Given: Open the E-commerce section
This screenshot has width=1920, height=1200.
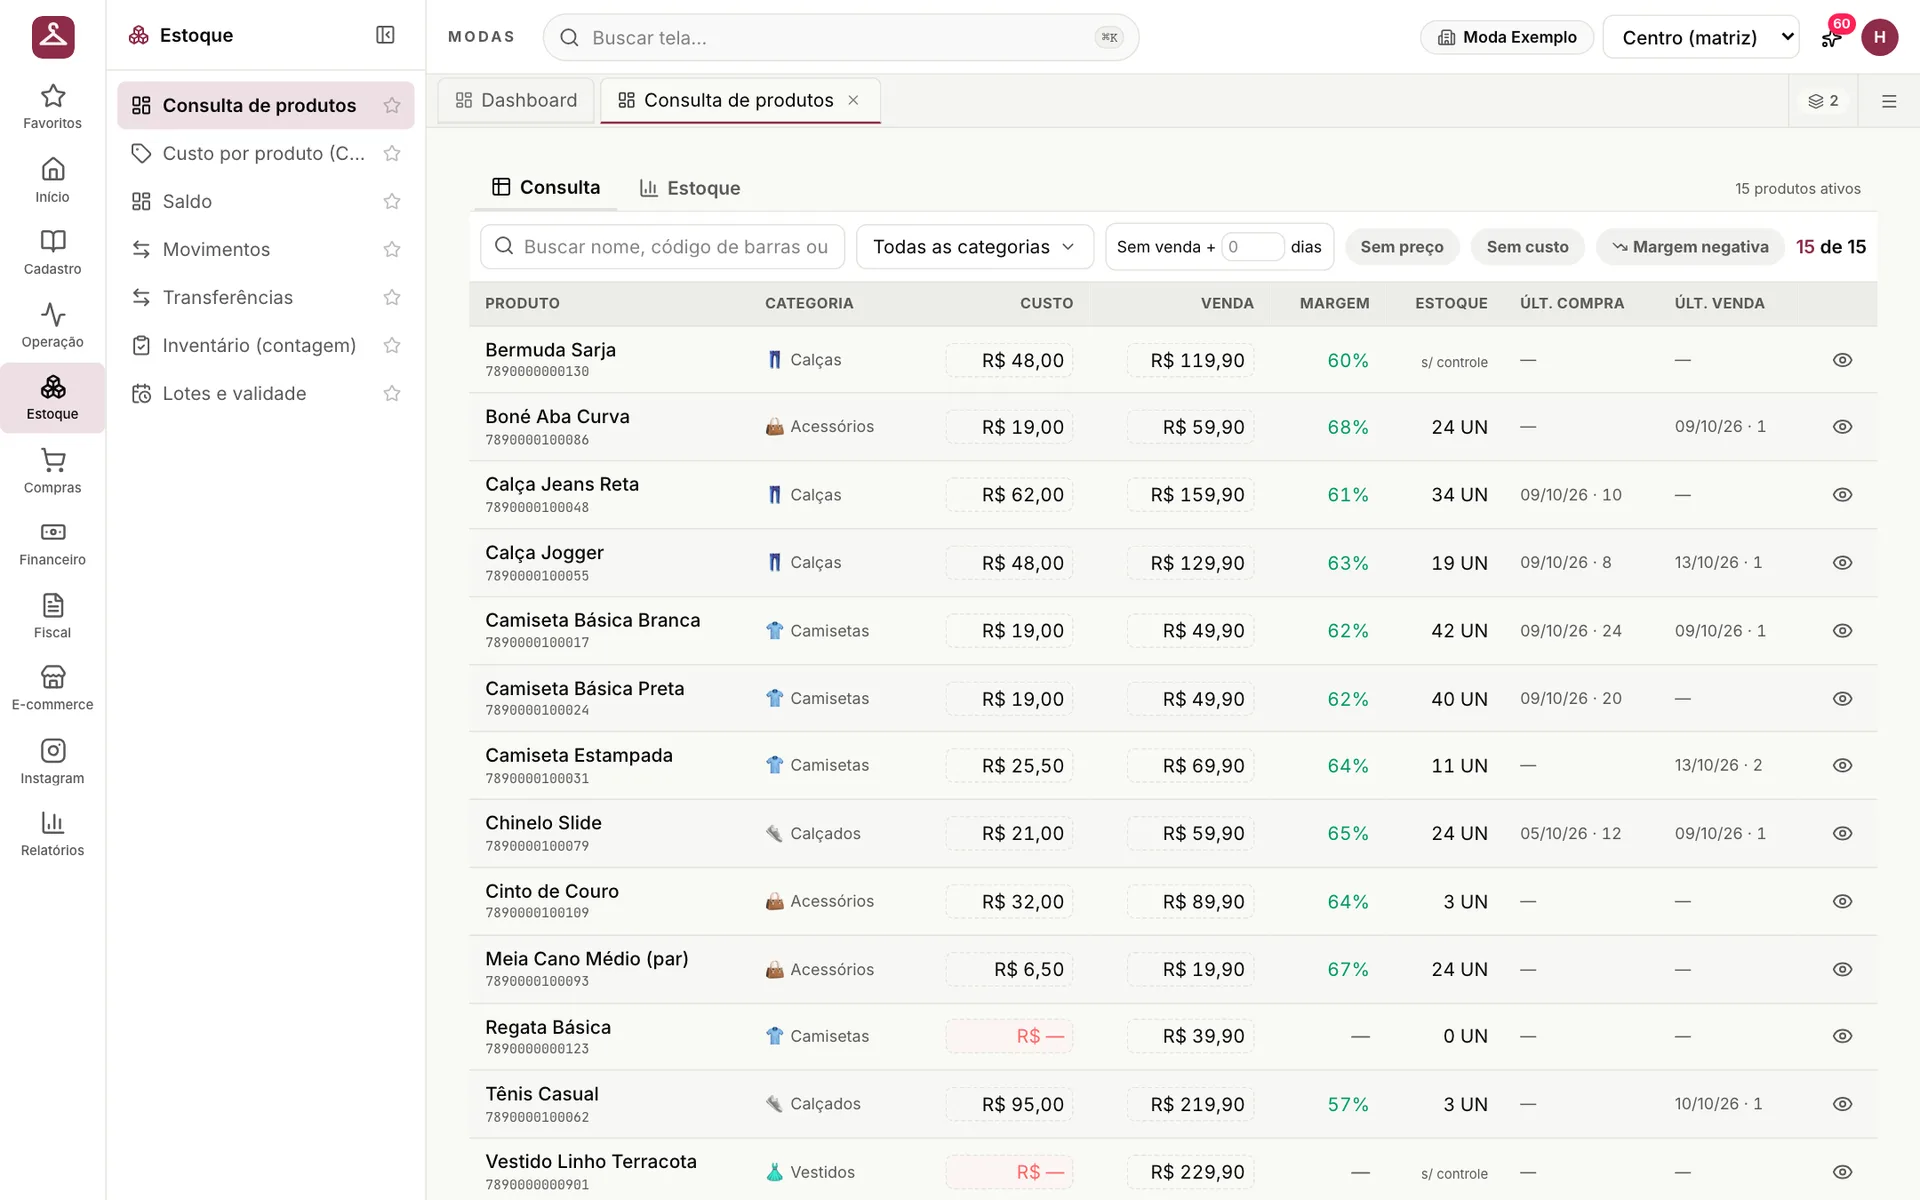Looking at the screenshot, I should click(52, 689).
